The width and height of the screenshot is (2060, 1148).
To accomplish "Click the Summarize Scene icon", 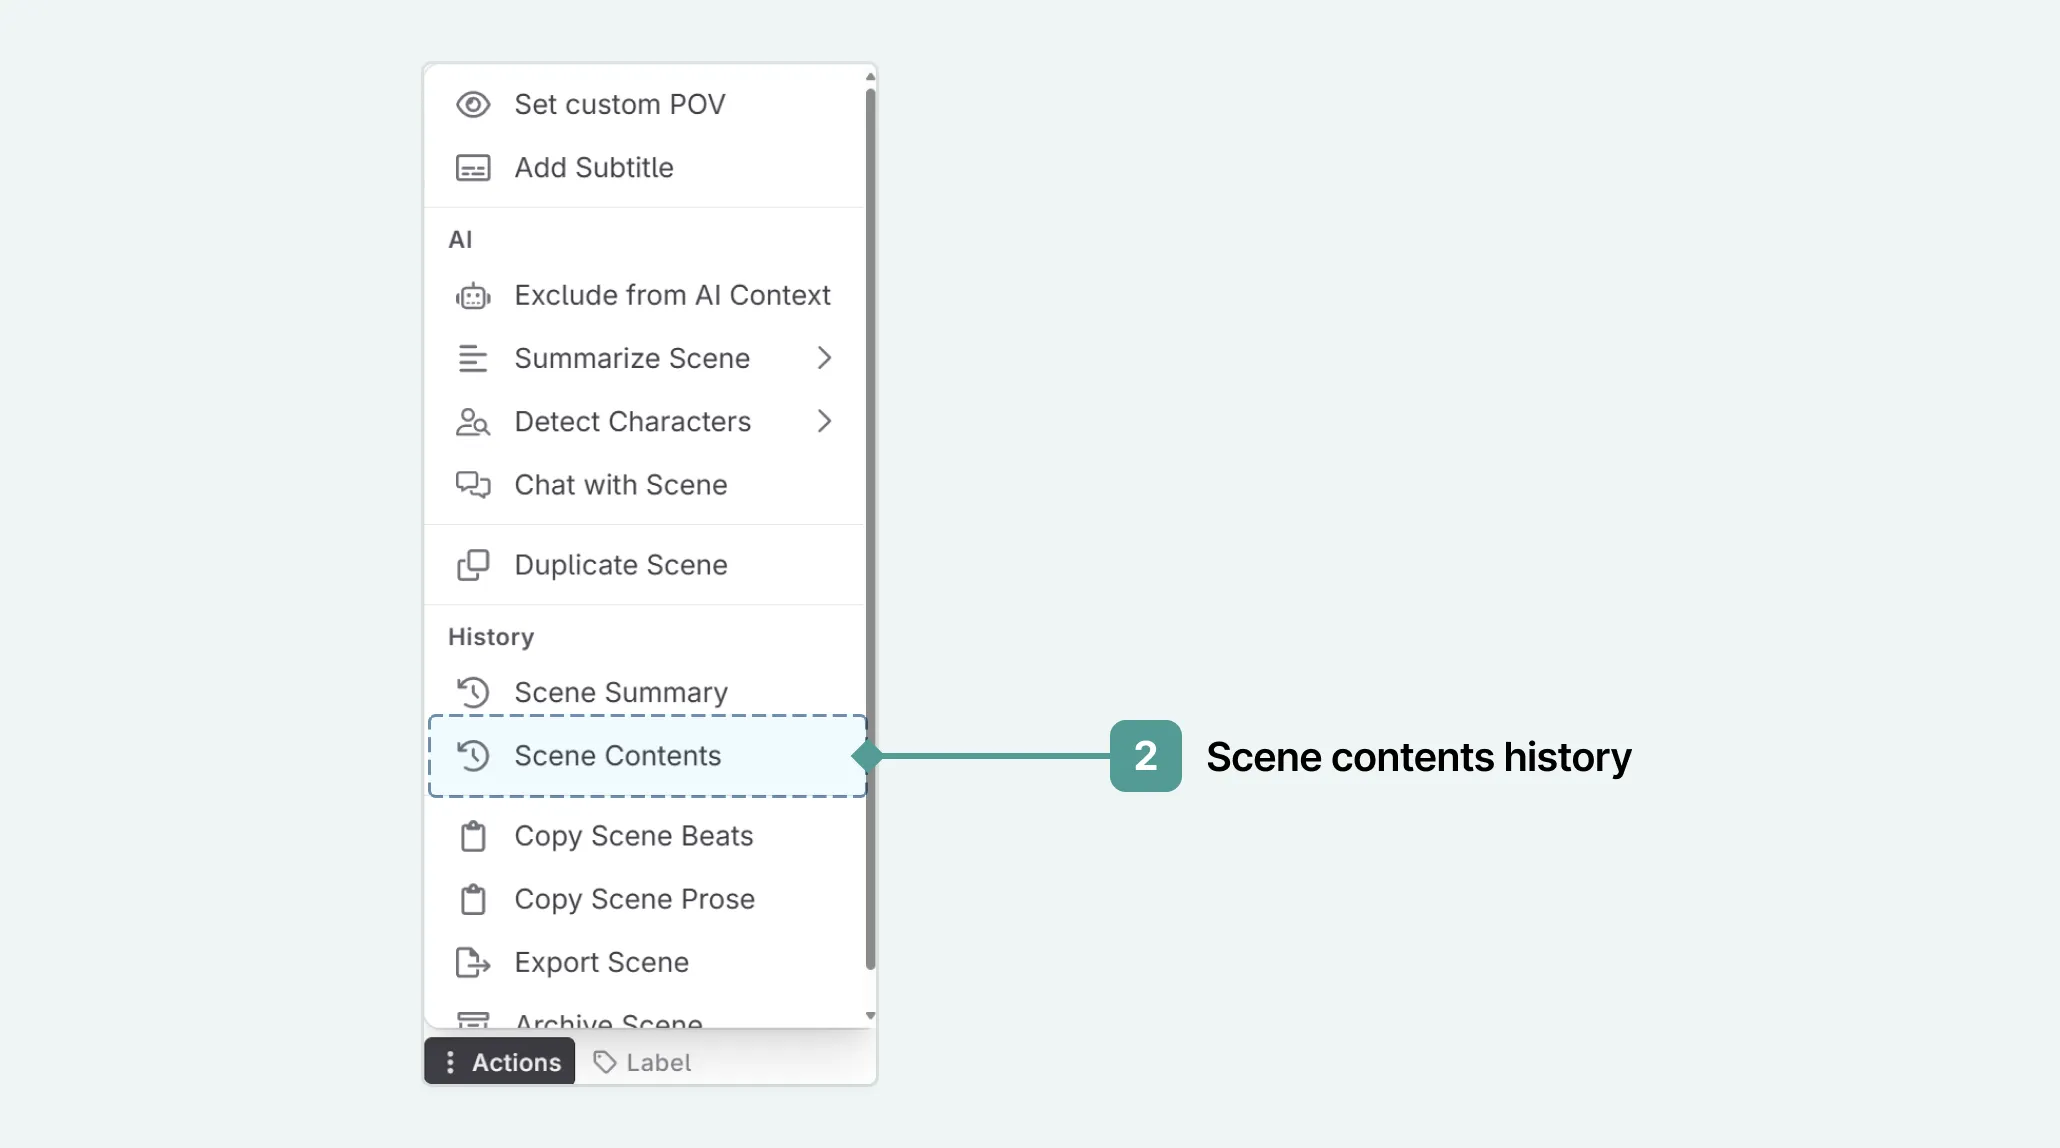I will pos(474,358).
